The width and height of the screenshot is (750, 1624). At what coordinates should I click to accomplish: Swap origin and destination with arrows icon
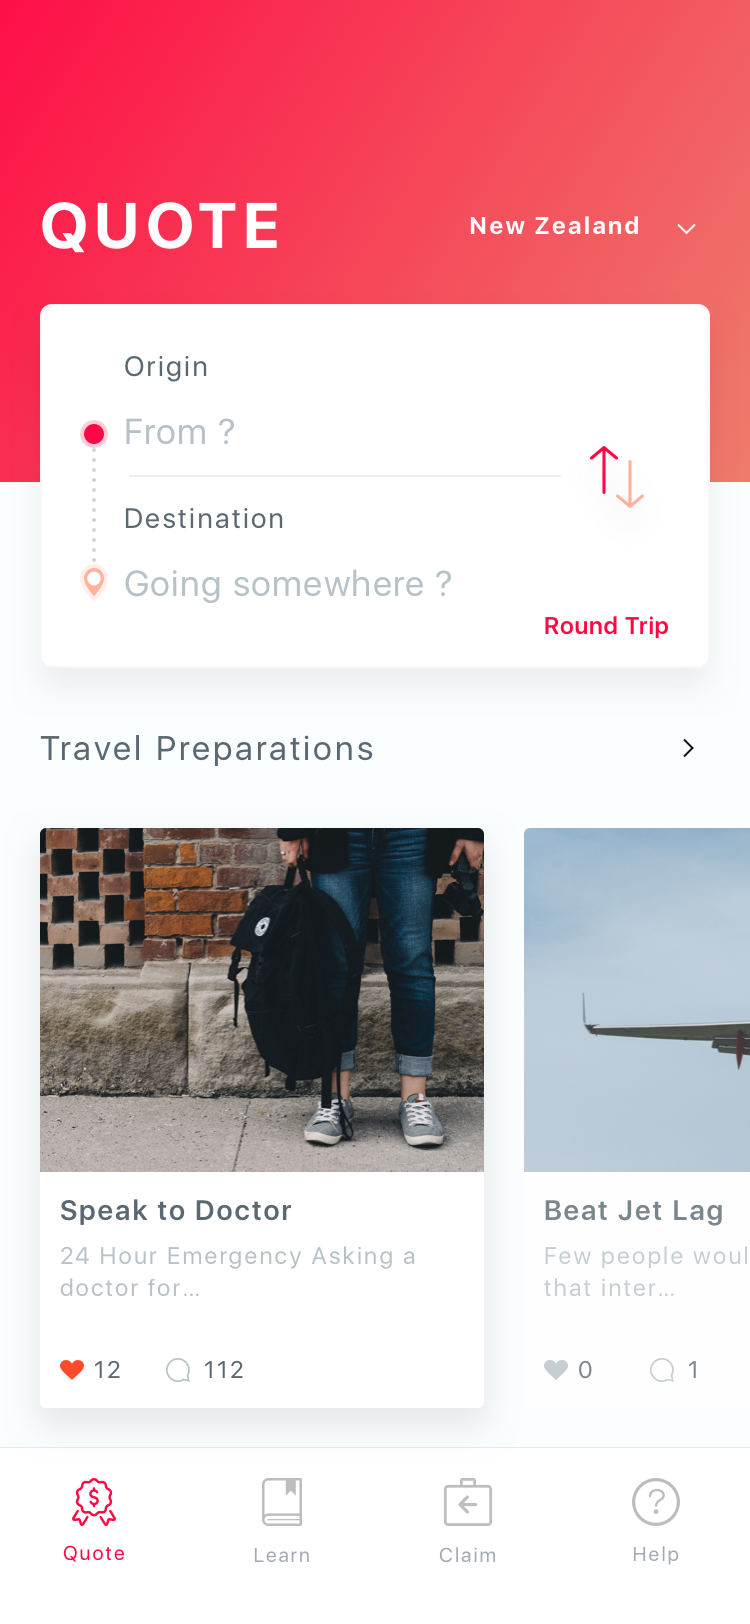[x=616, y=476]
